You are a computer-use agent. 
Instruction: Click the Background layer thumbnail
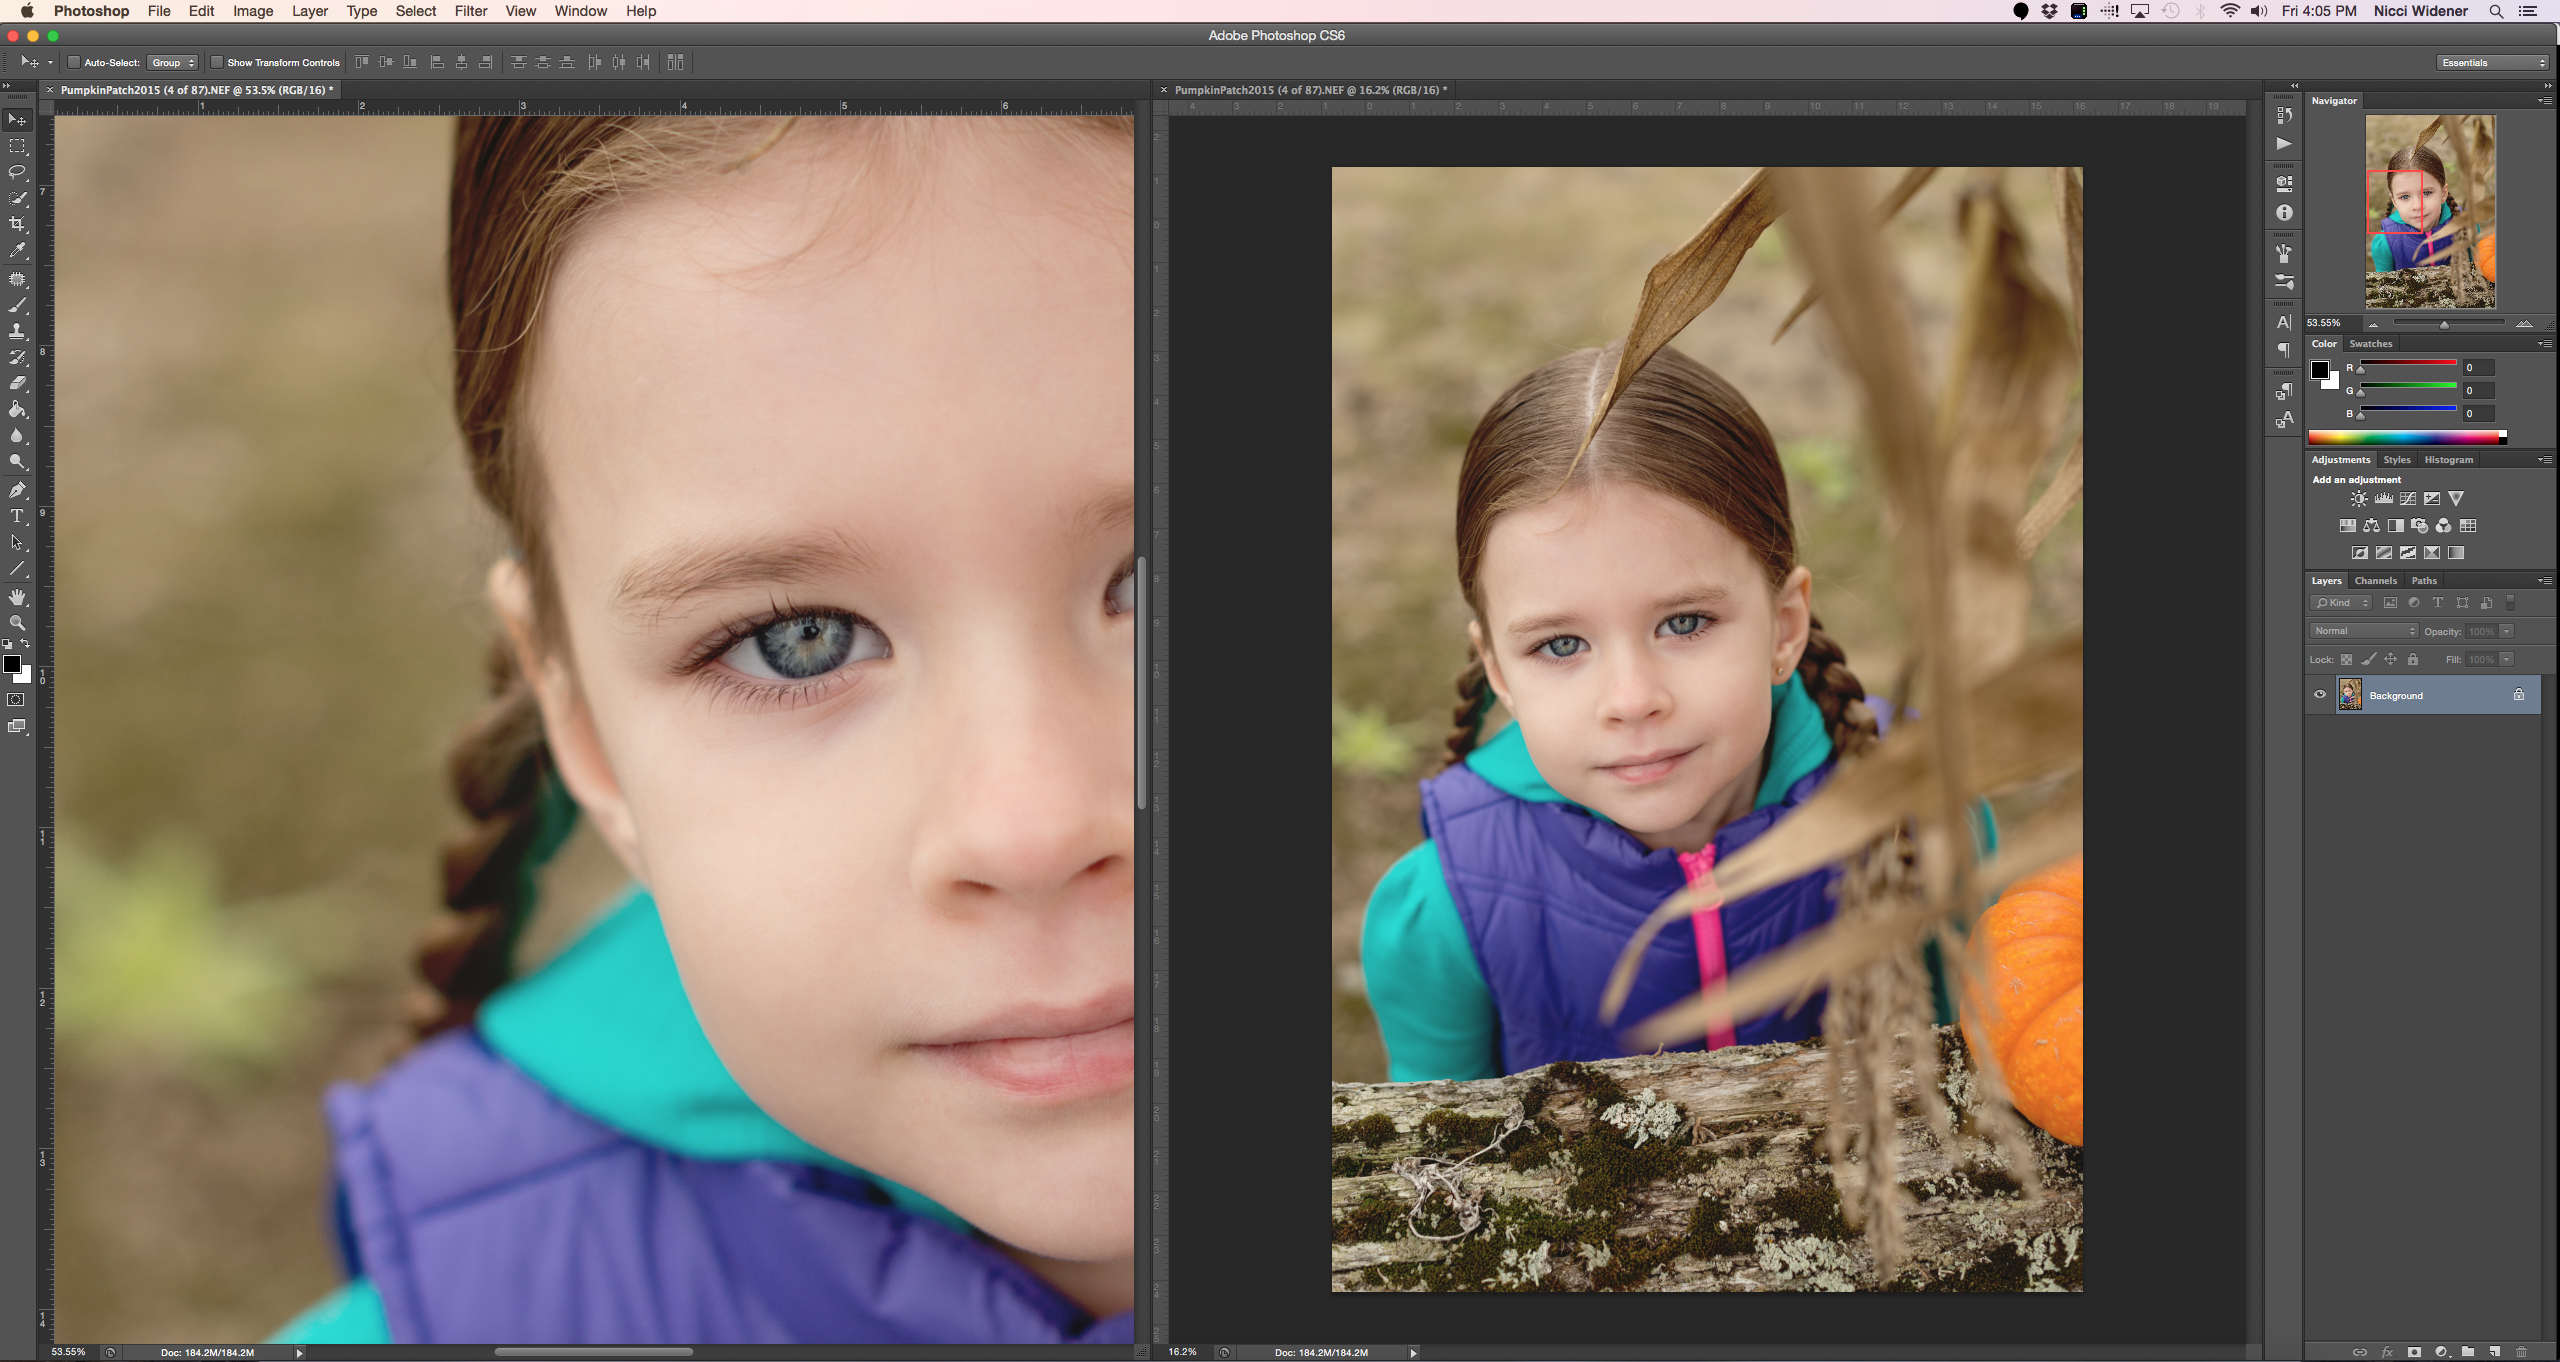click(2348, 695)
